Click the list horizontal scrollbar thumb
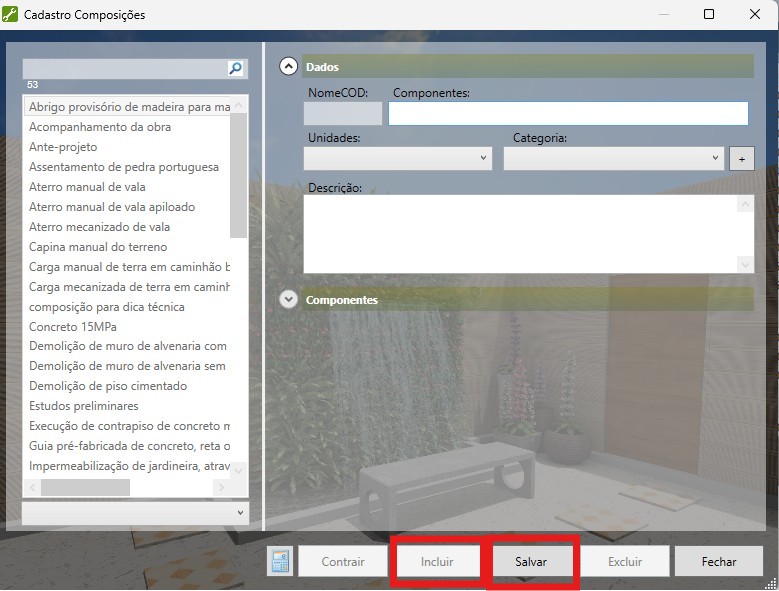The height and width of the screenshot is (591, 779). coord(85,487)
